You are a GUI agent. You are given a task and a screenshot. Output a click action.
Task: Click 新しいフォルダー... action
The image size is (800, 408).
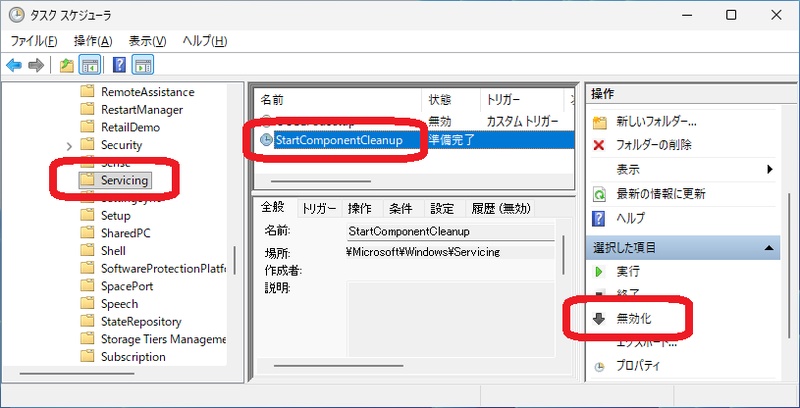pos(656,122)
